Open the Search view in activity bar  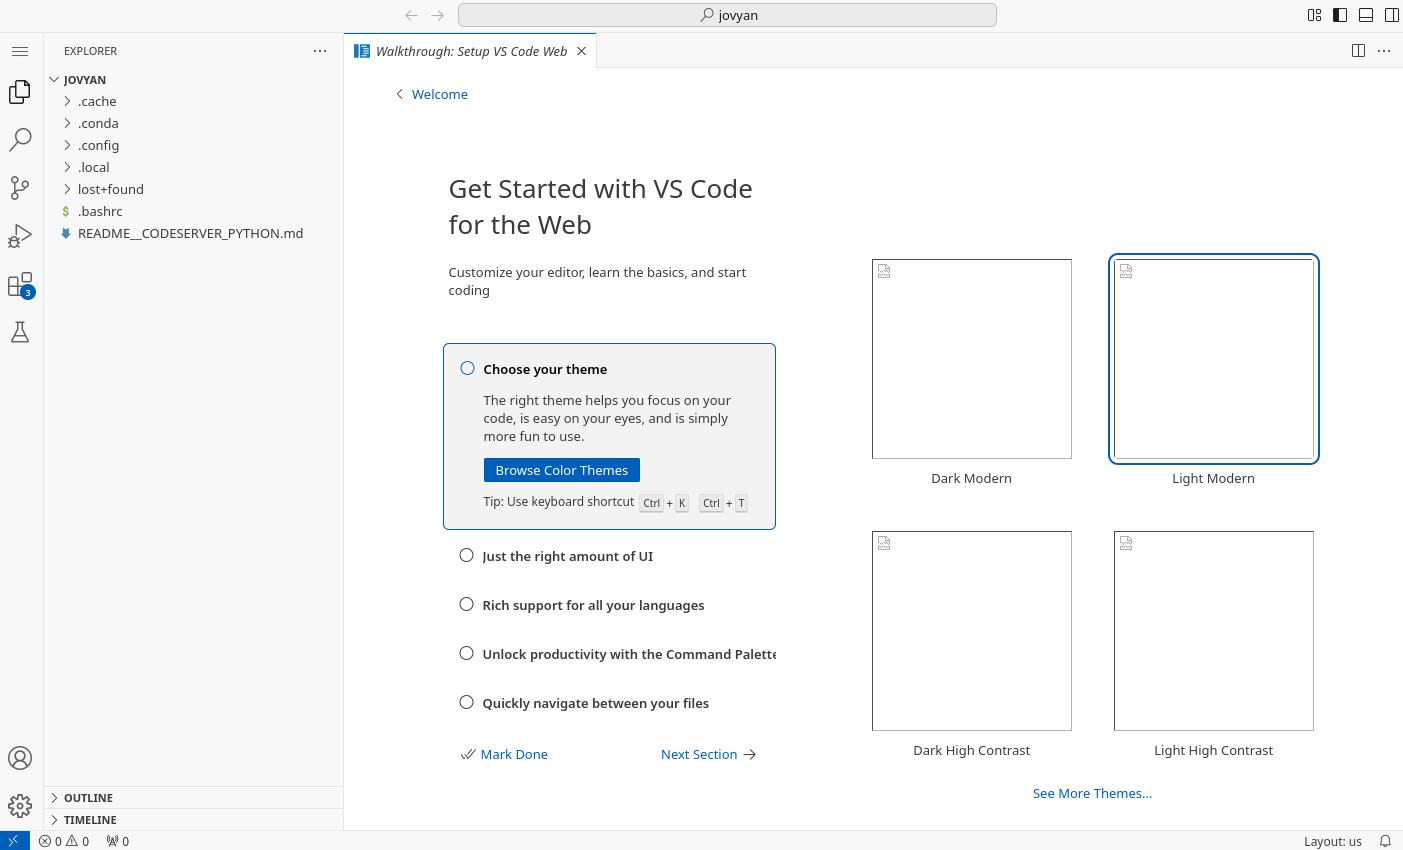tap(20, 139)
